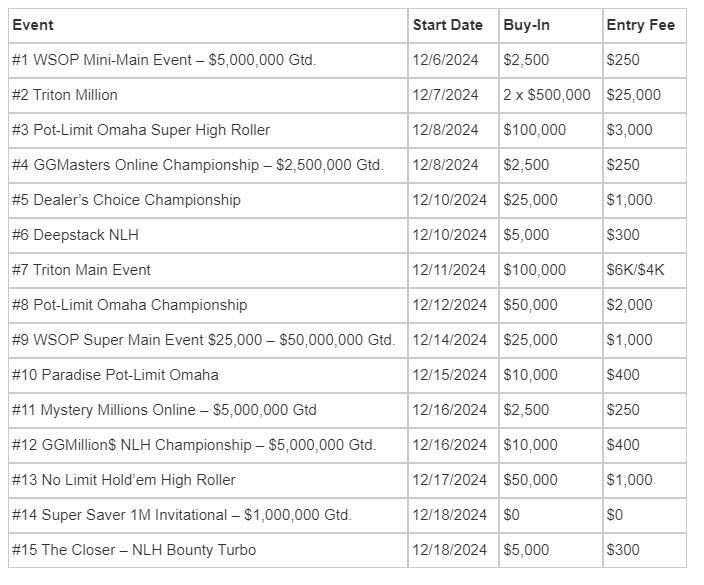Select the #5 Dealer's Choice Championship cell
The width and height of the screenshot is (704, 585).
tap(126, 200)
